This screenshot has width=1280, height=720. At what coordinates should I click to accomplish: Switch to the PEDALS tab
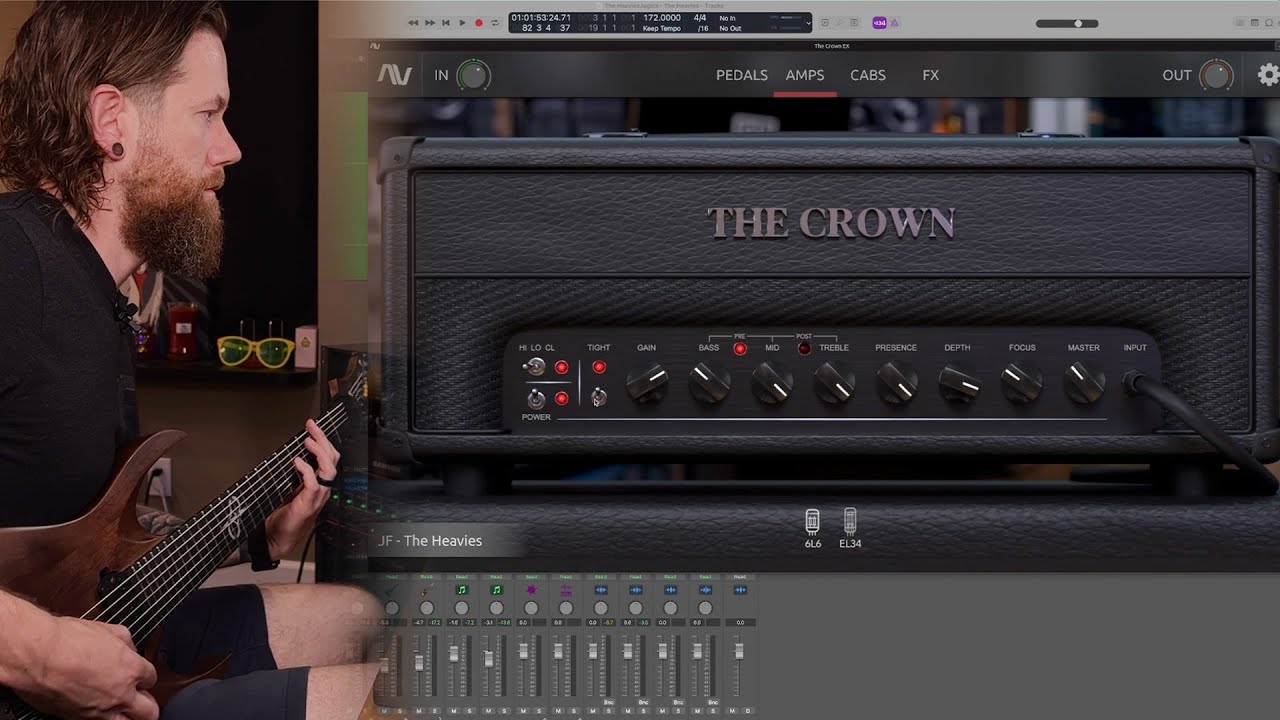742,75
